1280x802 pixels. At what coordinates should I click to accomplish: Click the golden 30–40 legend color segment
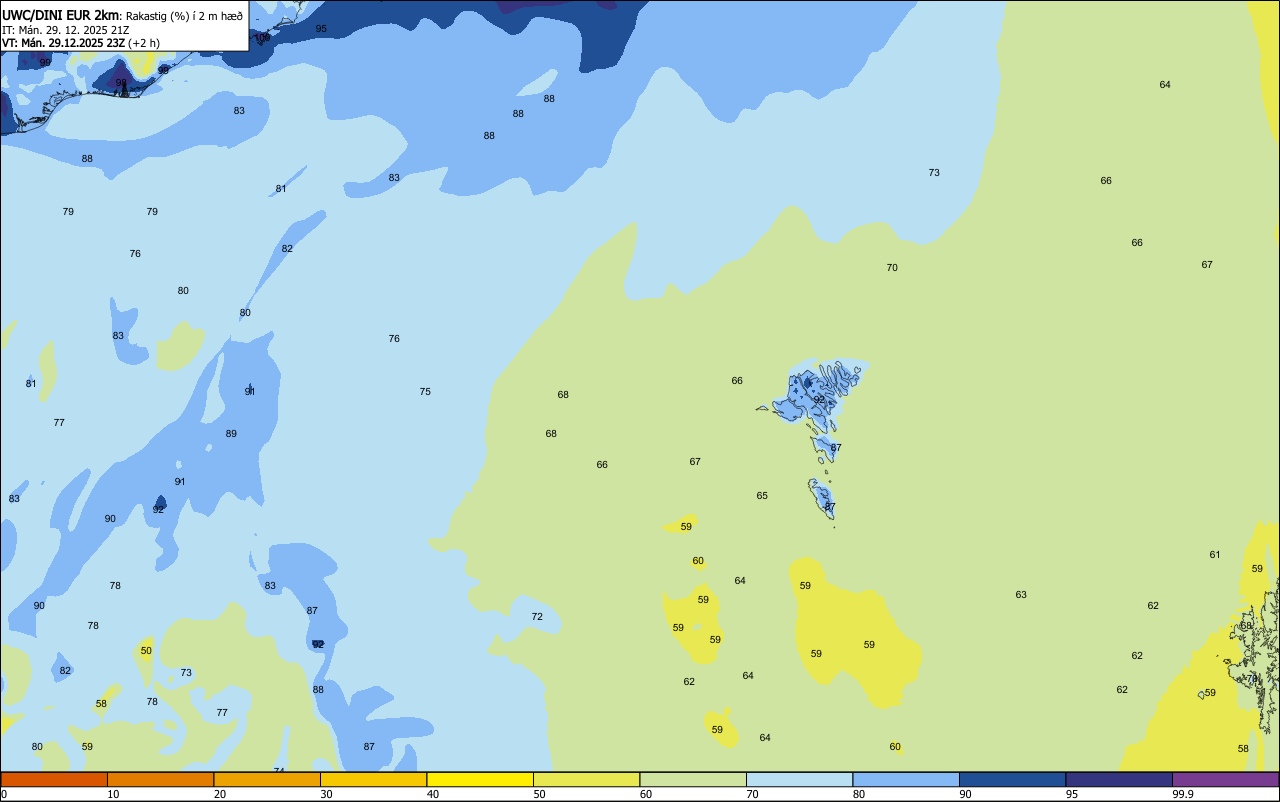click(x=373, y=779)
